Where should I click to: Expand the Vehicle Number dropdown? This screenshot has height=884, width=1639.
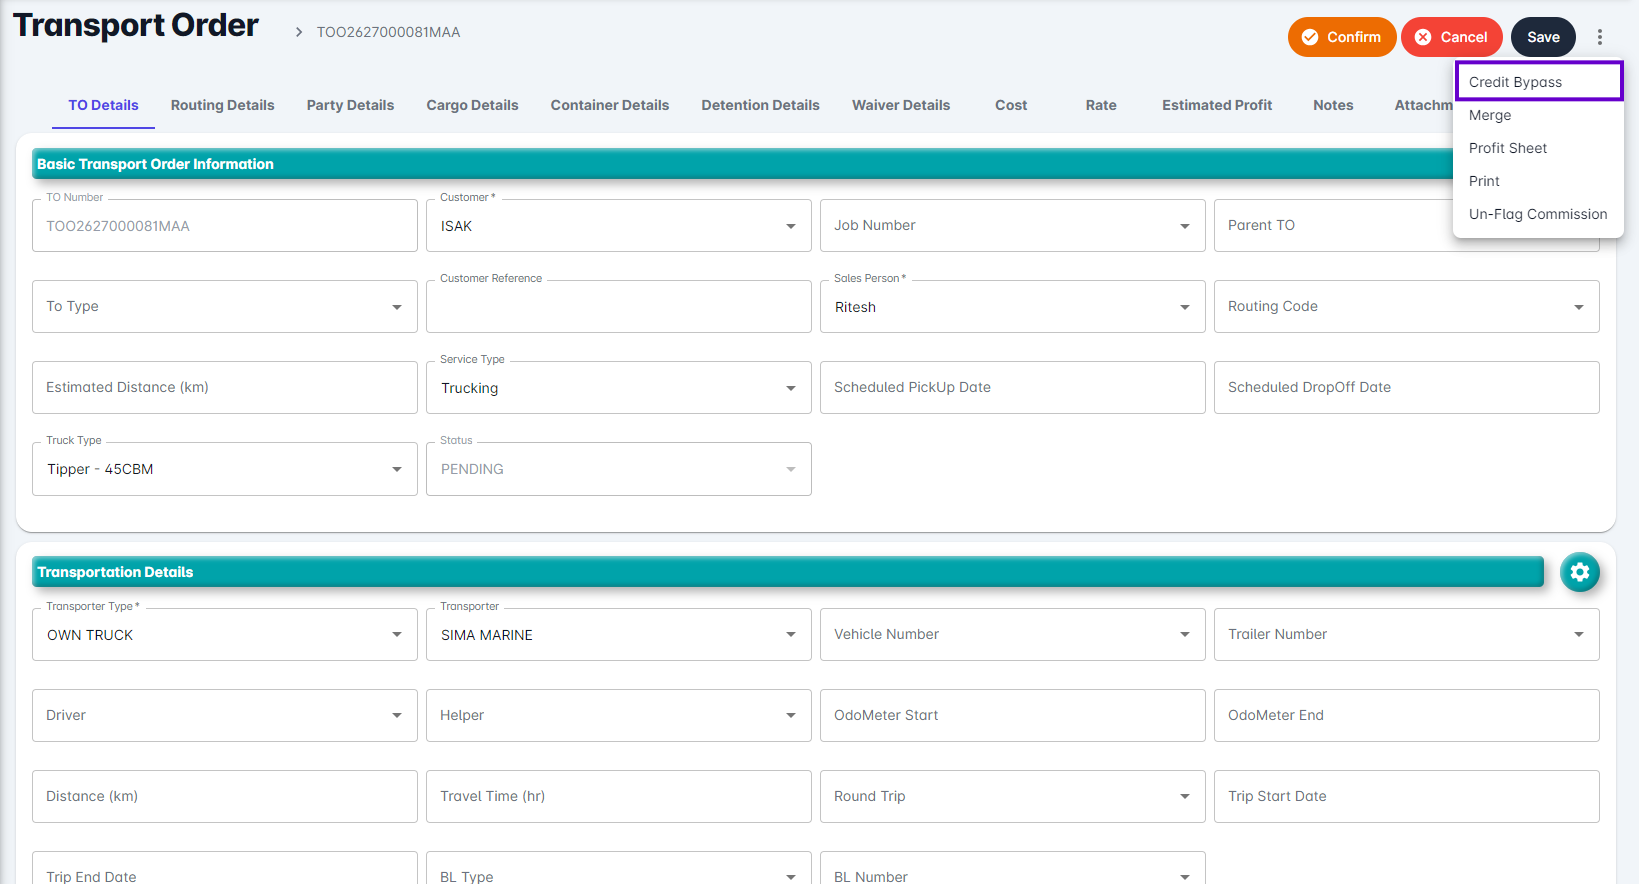1012,635
